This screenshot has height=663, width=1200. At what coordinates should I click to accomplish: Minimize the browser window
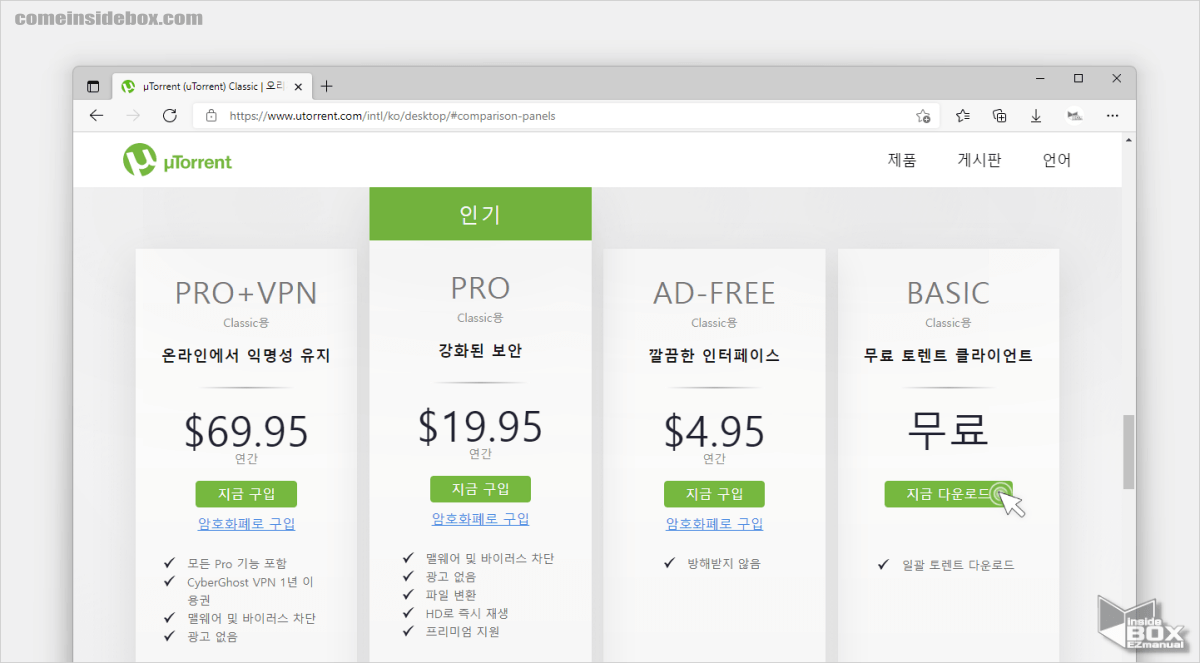(x=1039, y=78)
